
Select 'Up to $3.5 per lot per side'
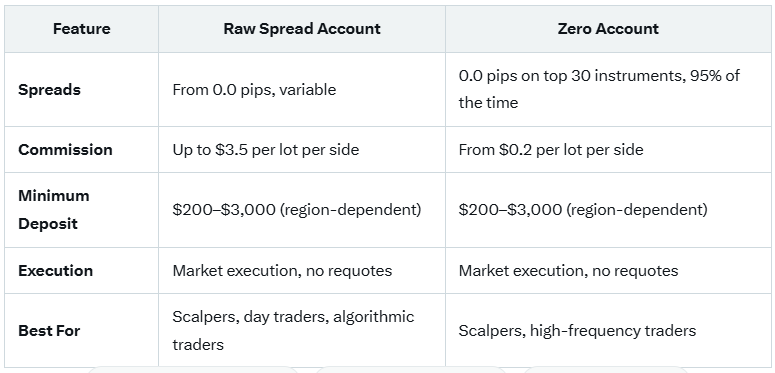pyautogui.click(x=265, y=150)
